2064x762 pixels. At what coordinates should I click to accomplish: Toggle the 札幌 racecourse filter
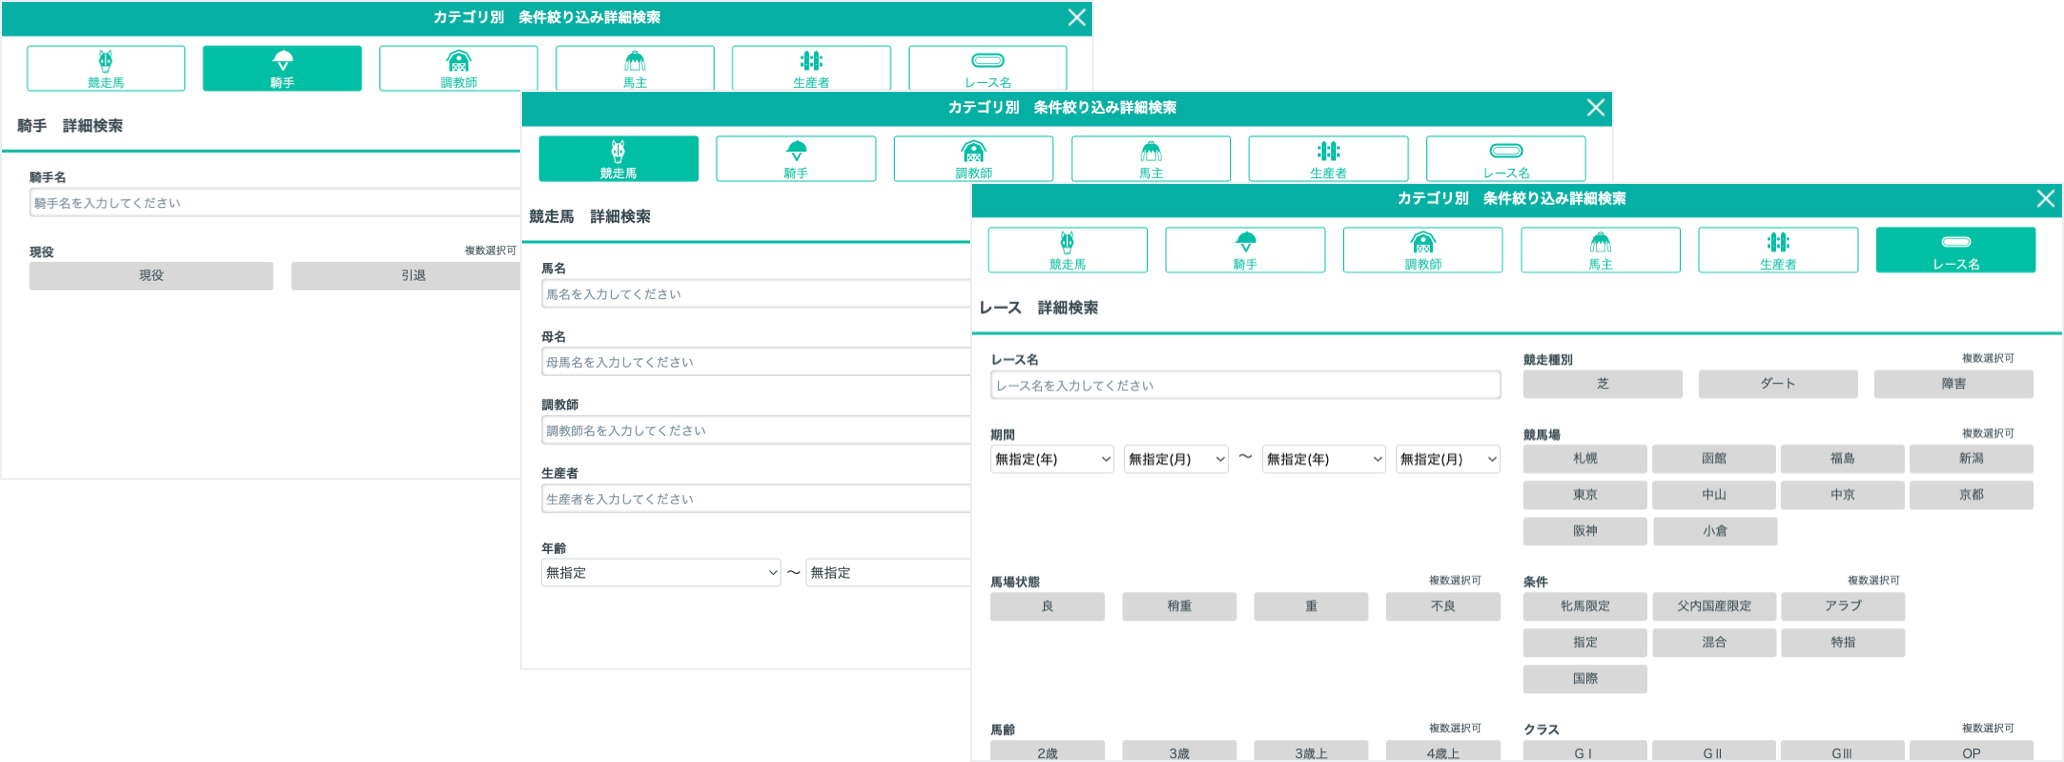[x=1584, y=459]
